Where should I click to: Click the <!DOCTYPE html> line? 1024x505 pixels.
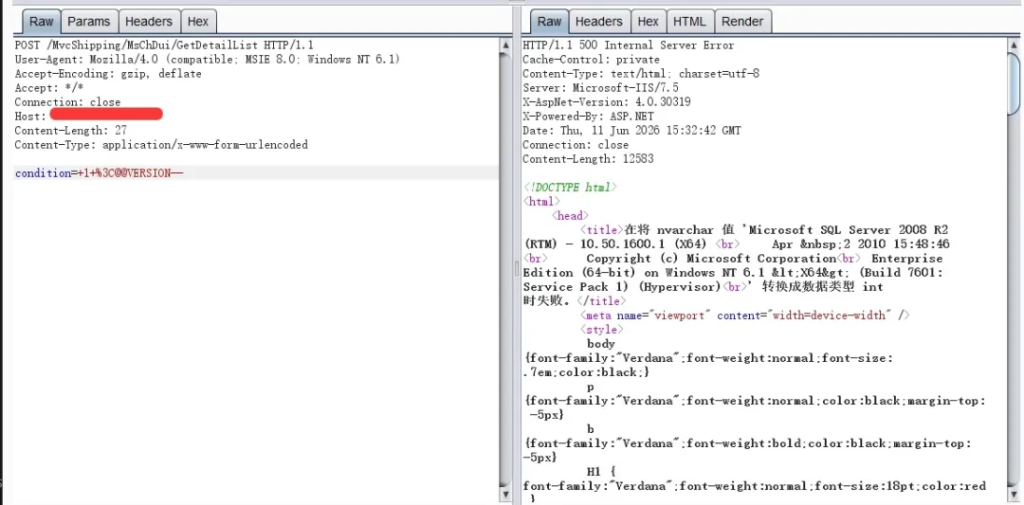569,187
